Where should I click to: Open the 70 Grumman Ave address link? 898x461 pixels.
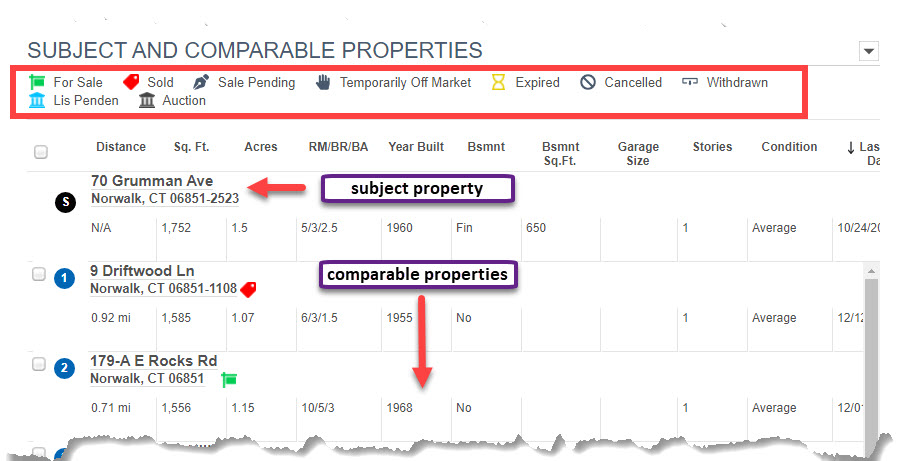tap(152, 181)
